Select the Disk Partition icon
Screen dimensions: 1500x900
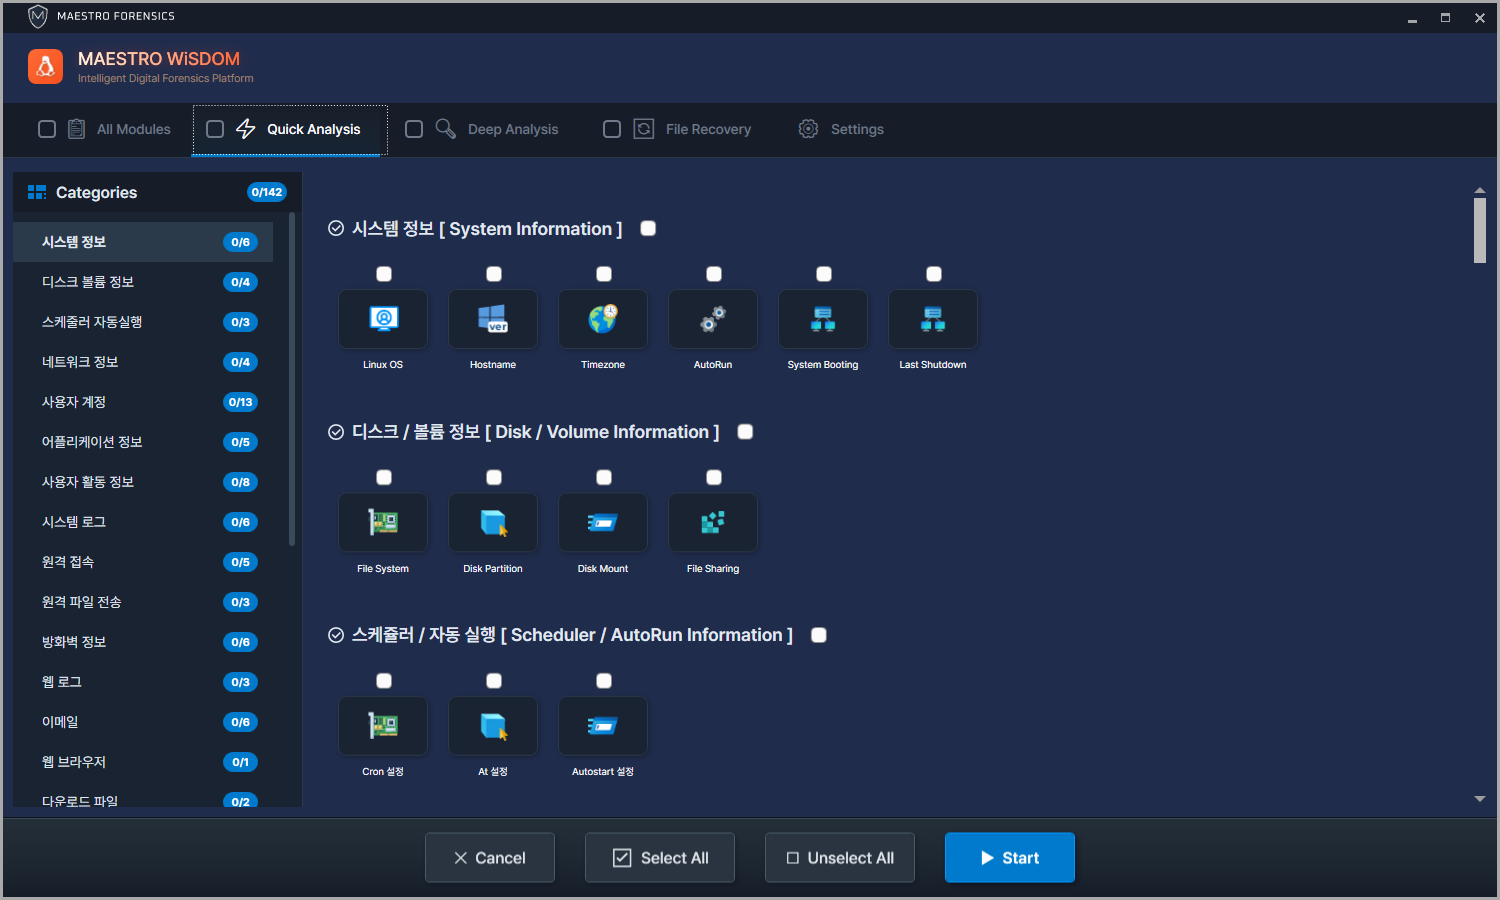(x=493, y=523)
